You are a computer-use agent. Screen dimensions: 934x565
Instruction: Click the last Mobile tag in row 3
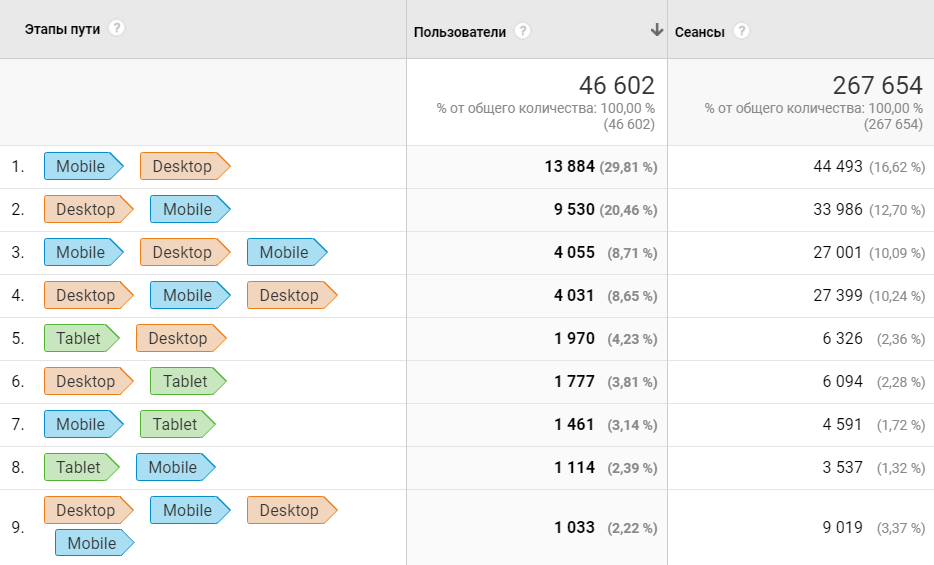click(286, 252)
